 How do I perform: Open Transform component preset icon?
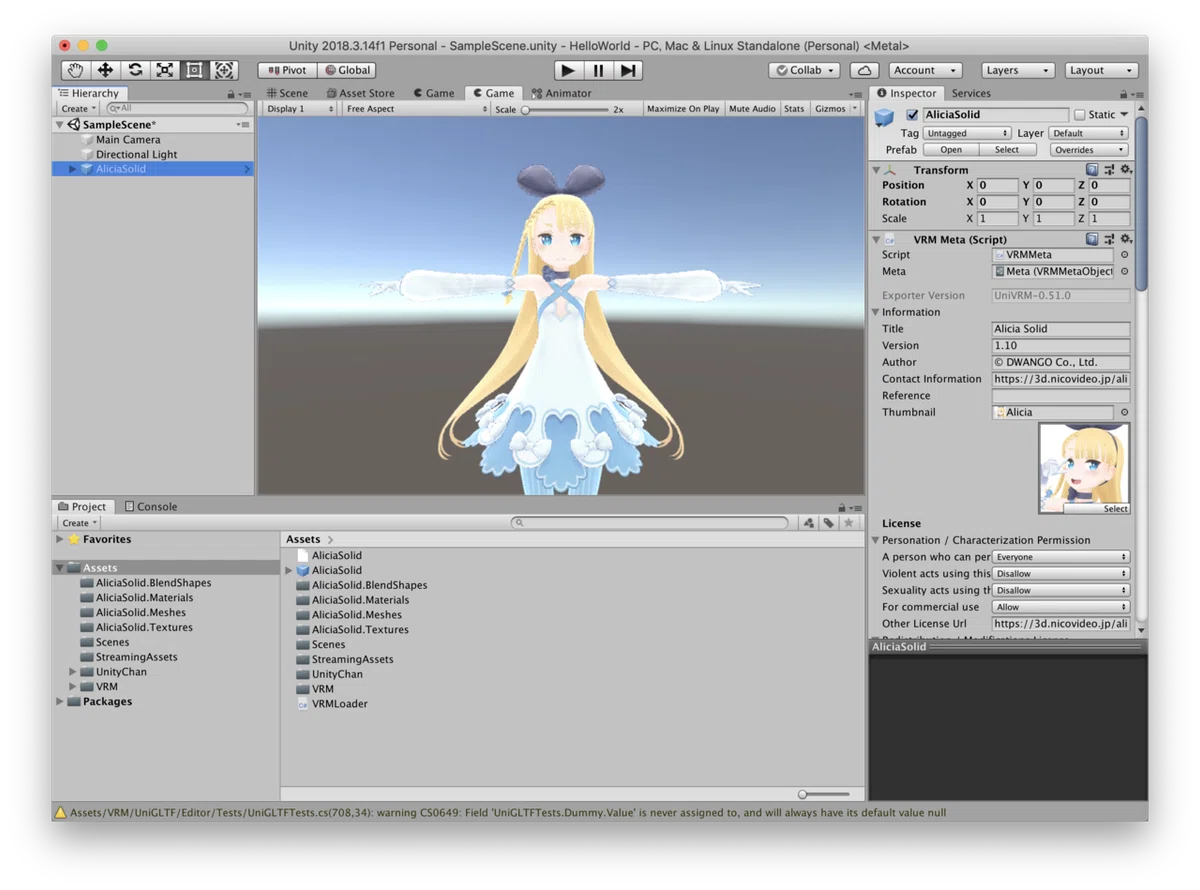point(1109,170)
